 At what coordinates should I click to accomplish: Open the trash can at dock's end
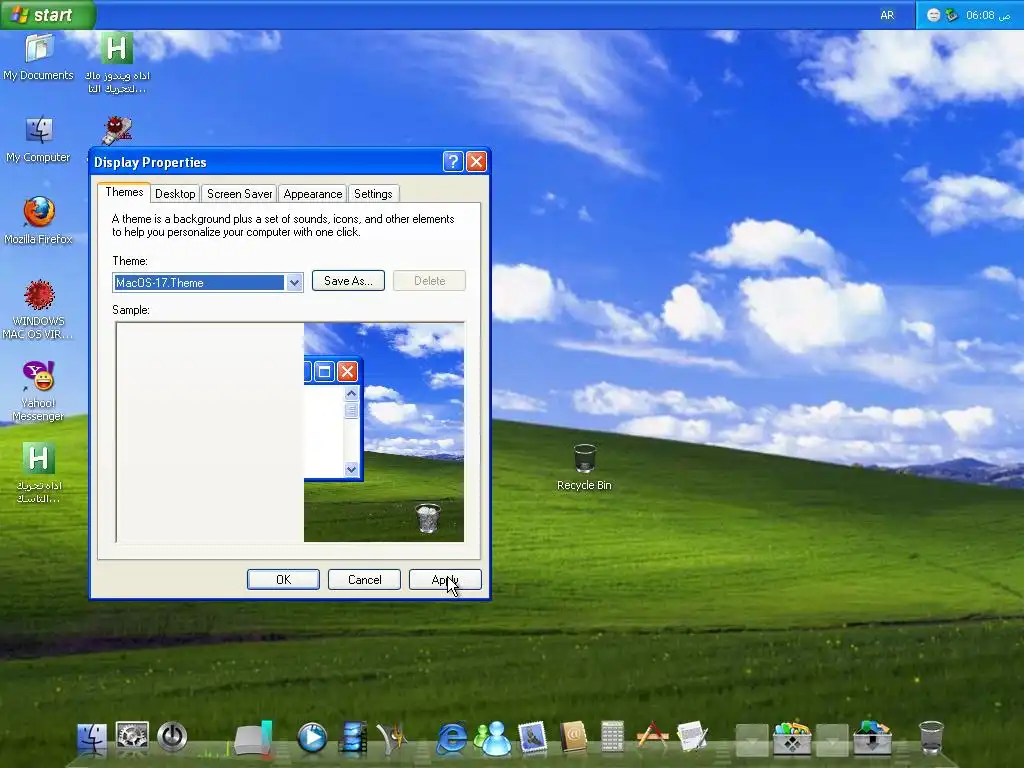pos(931,738)
